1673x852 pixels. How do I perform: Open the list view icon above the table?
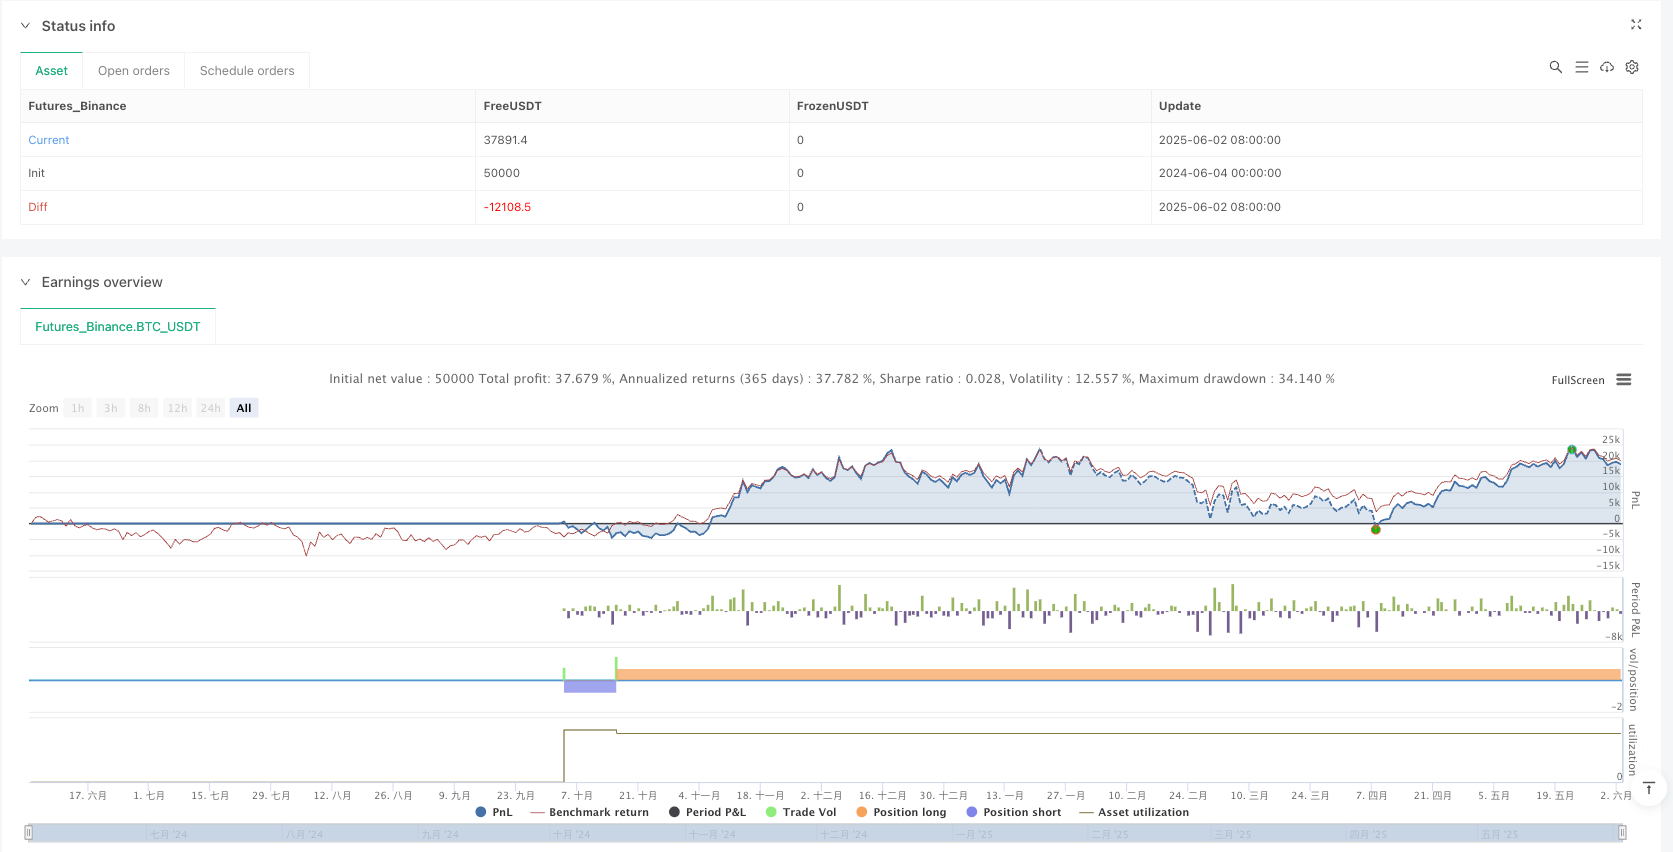pyautogui.click(x=1581, y=67)
